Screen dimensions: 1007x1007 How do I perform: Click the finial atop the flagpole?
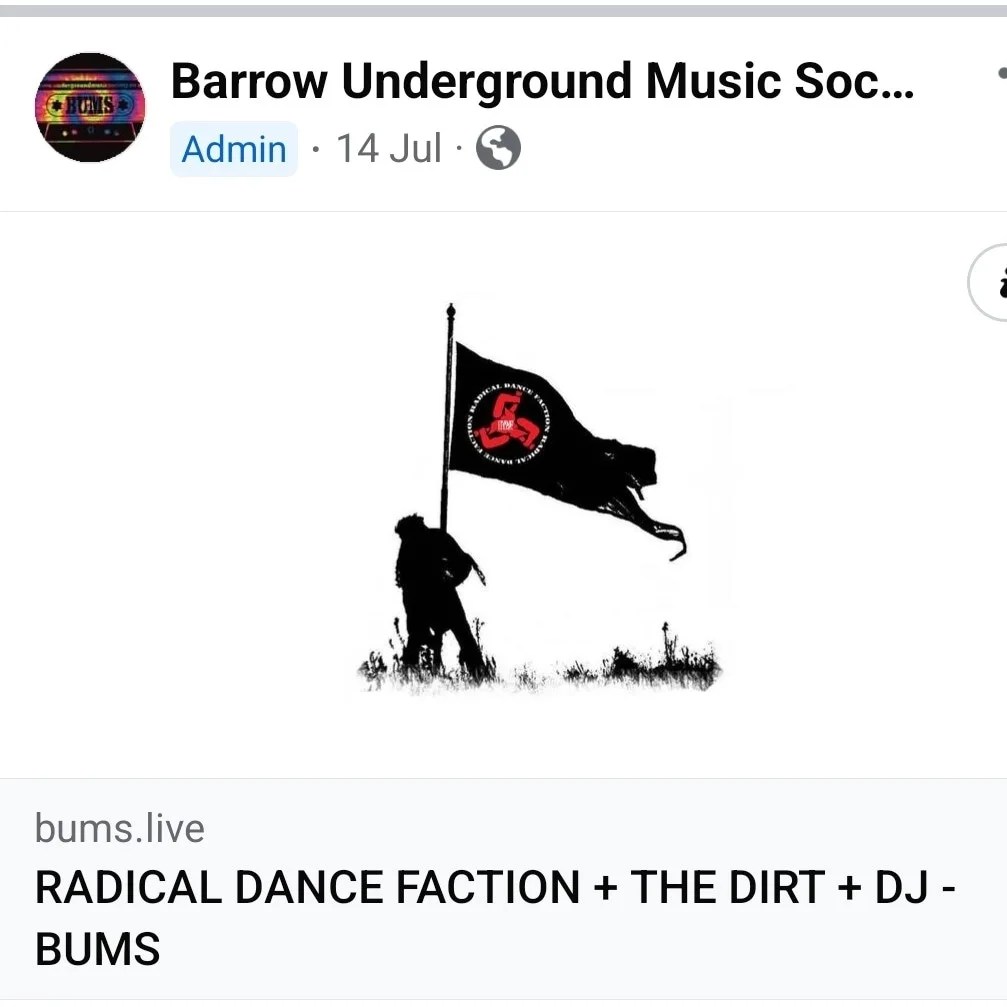click(451, 311)
